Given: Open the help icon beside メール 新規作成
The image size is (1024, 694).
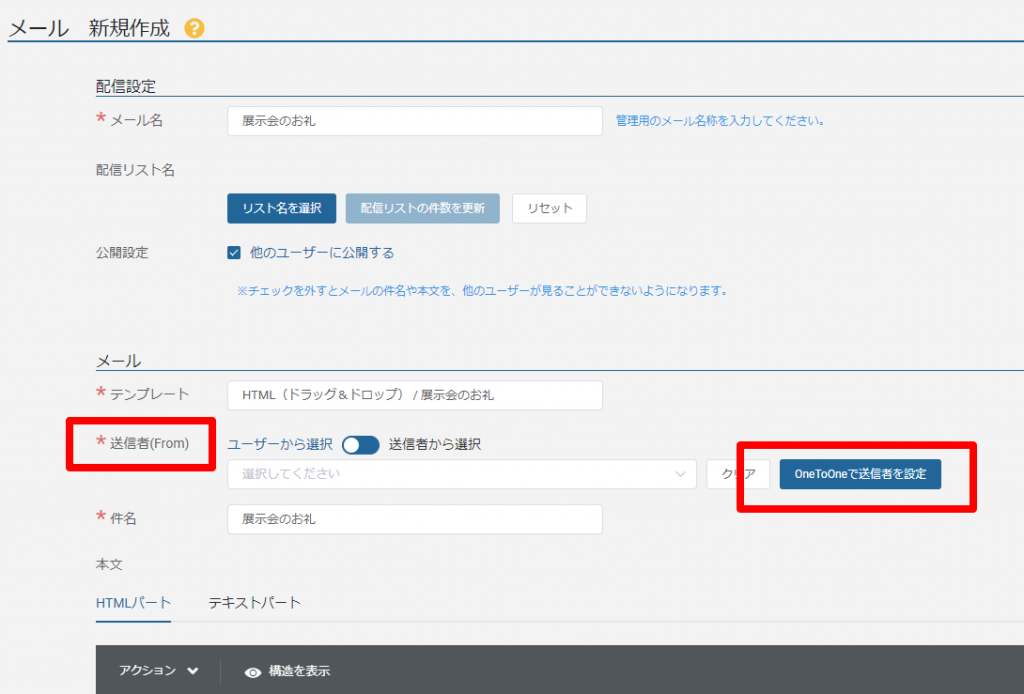Looking at the screenshot, I should pyautogui.click(x=193, y=28).
